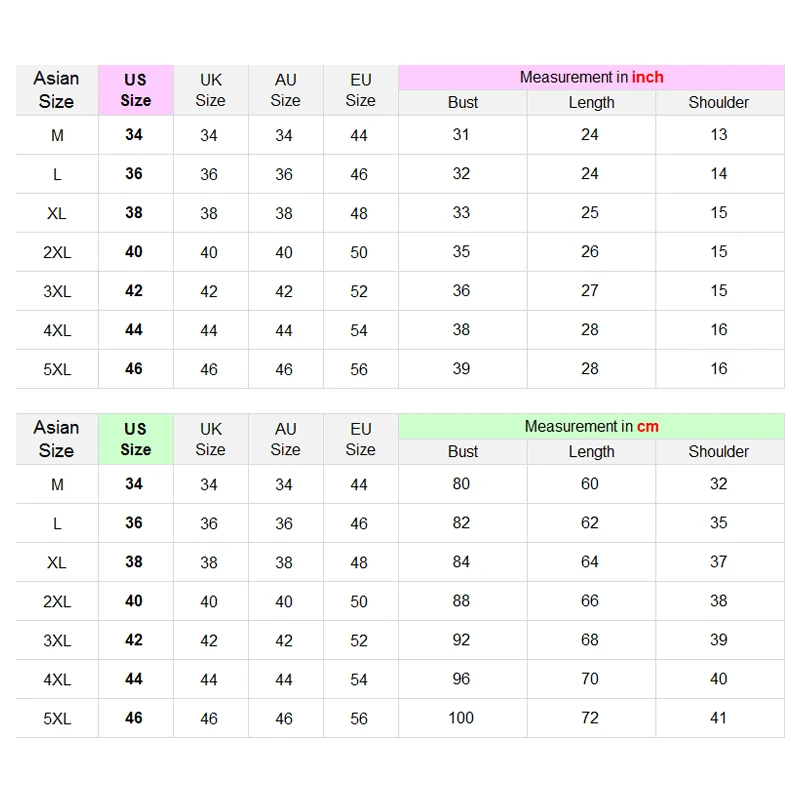Click "Length" column header in inch table
The width and height of the screenshot is (800, 800).
(591, 103)
